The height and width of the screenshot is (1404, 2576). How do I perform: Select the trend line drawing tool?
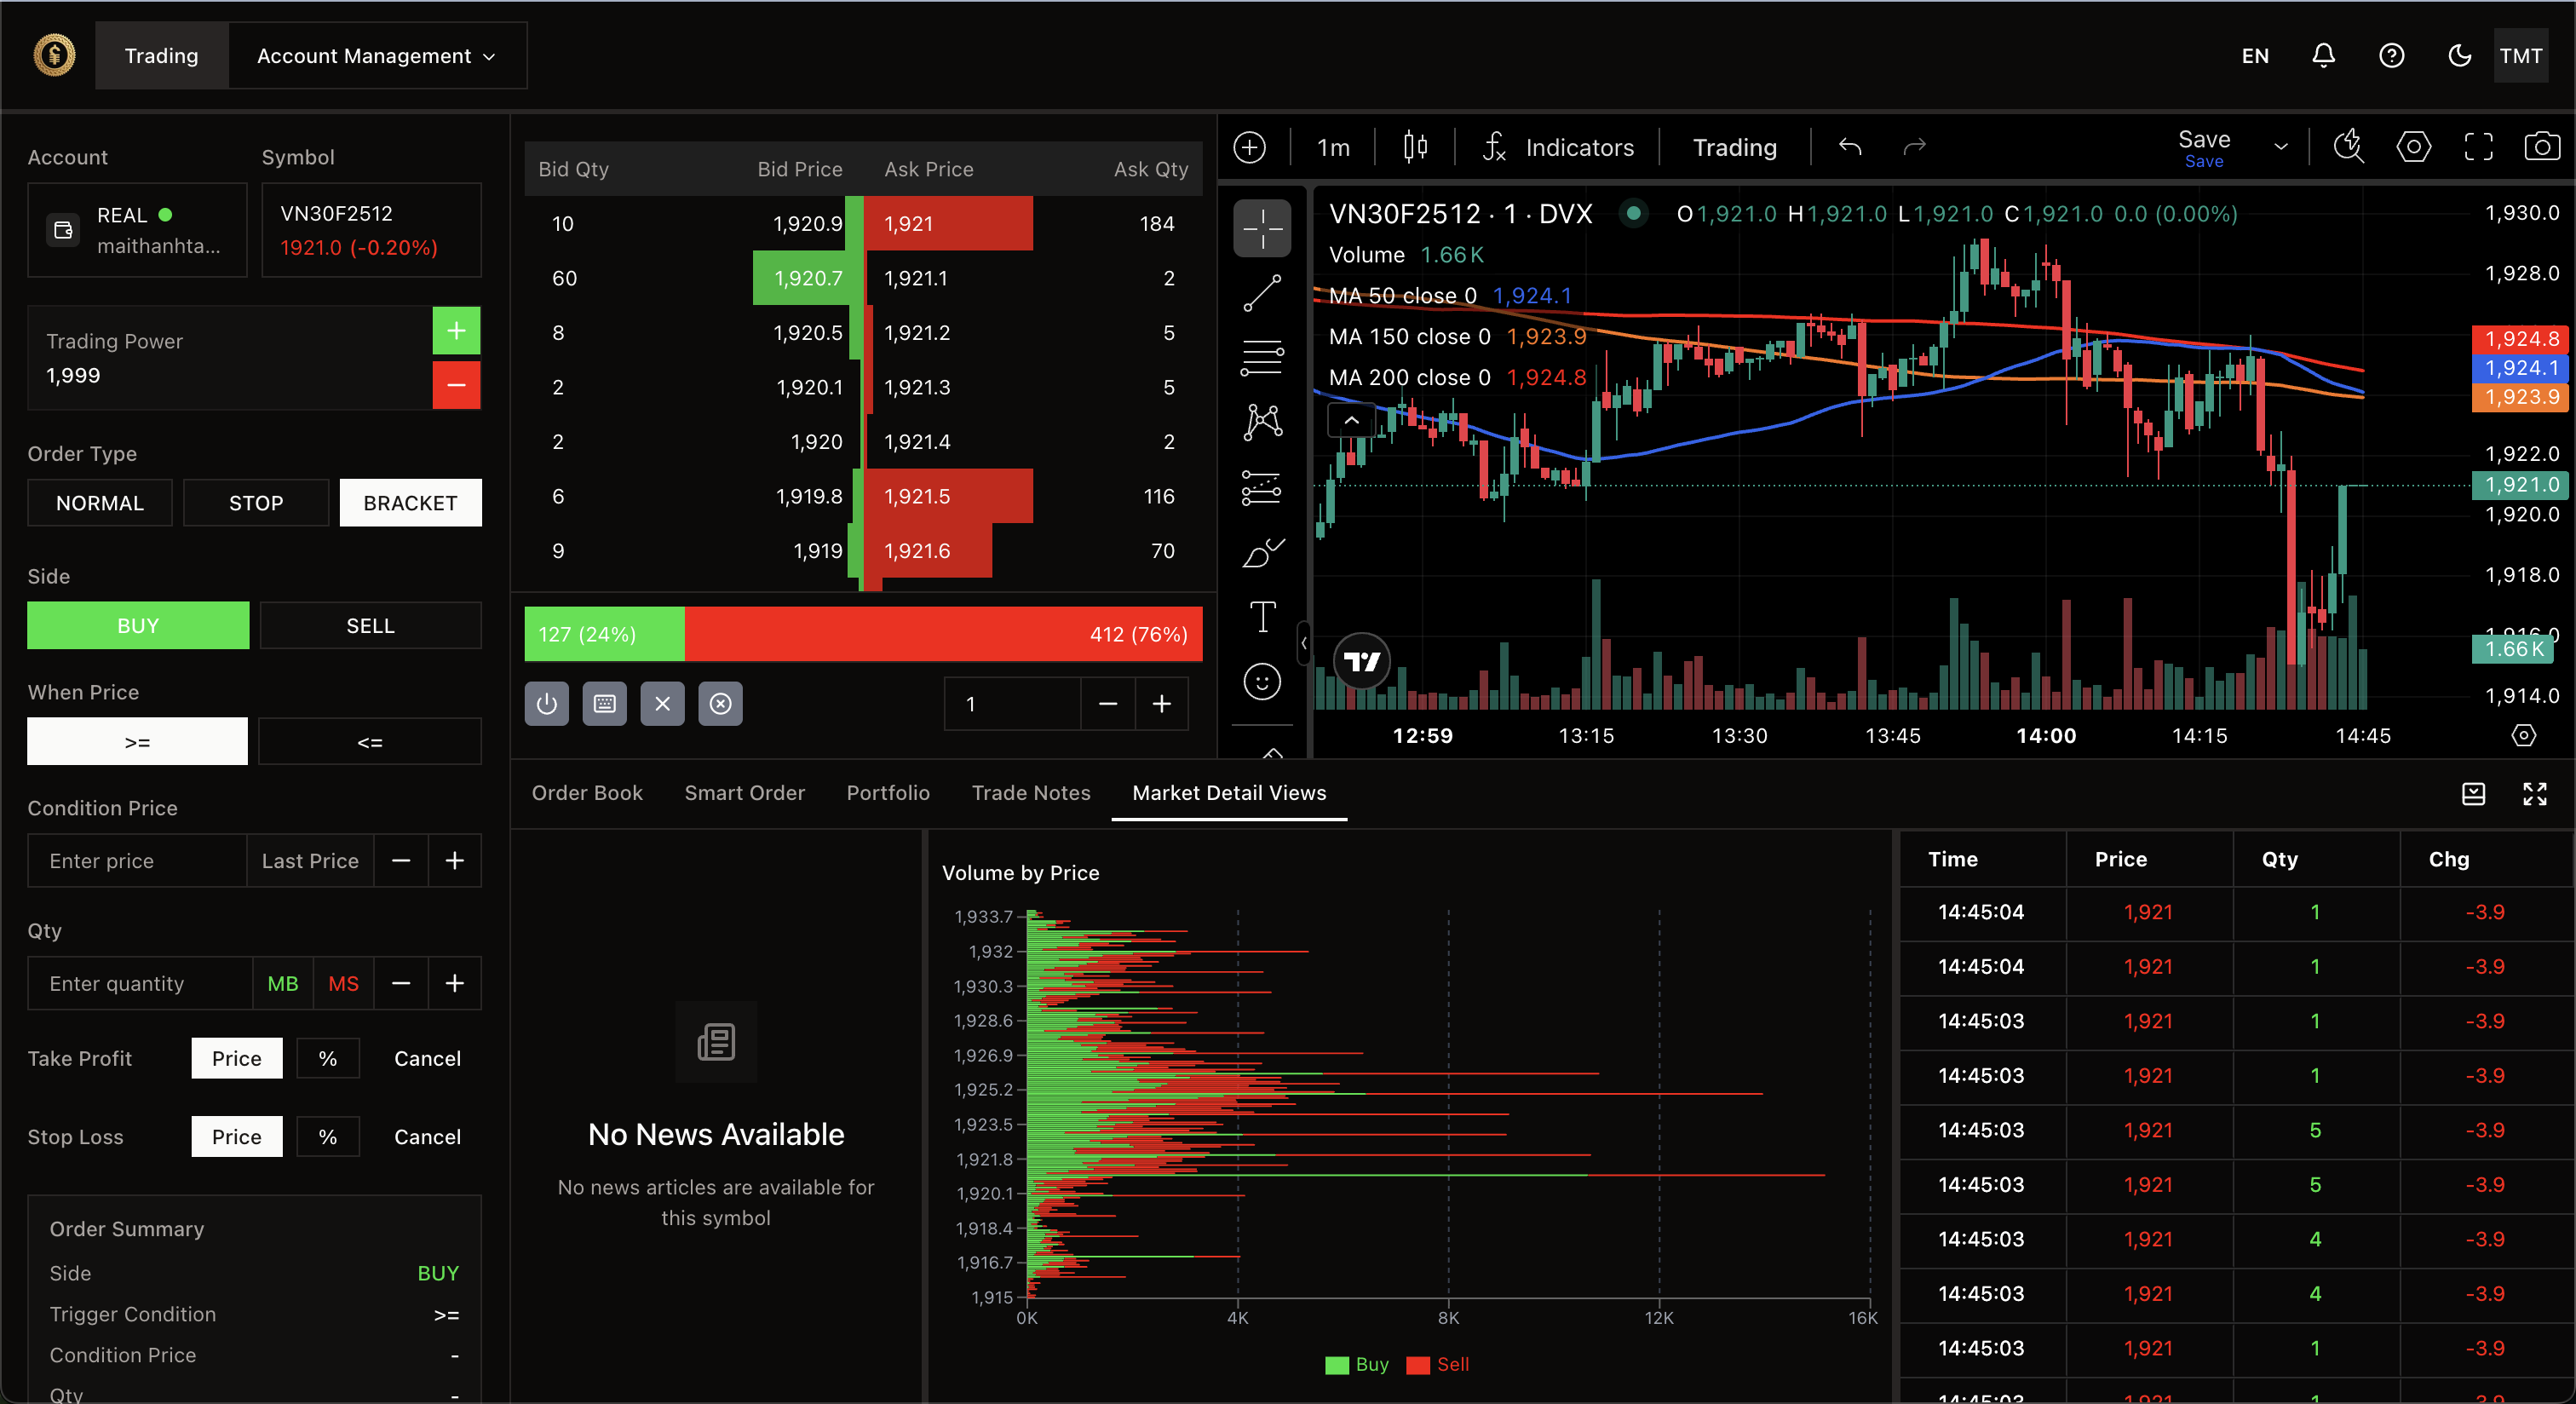1262,293
